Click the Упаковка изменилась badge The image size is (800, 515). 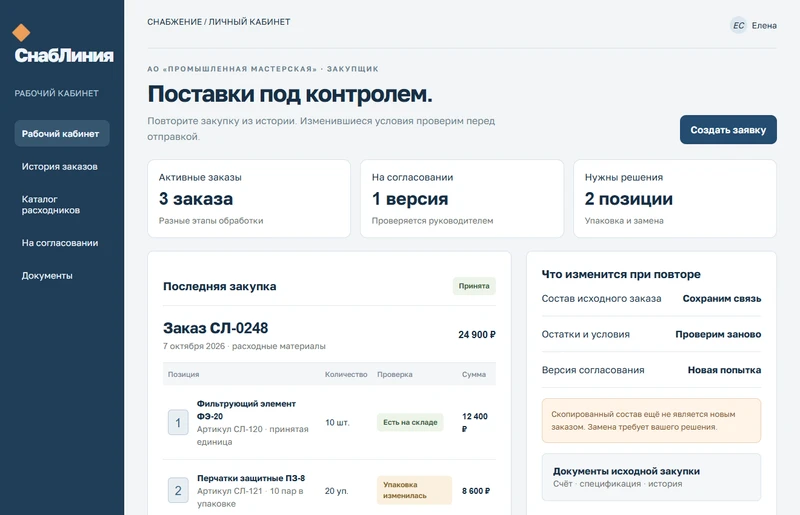point(414,490)
